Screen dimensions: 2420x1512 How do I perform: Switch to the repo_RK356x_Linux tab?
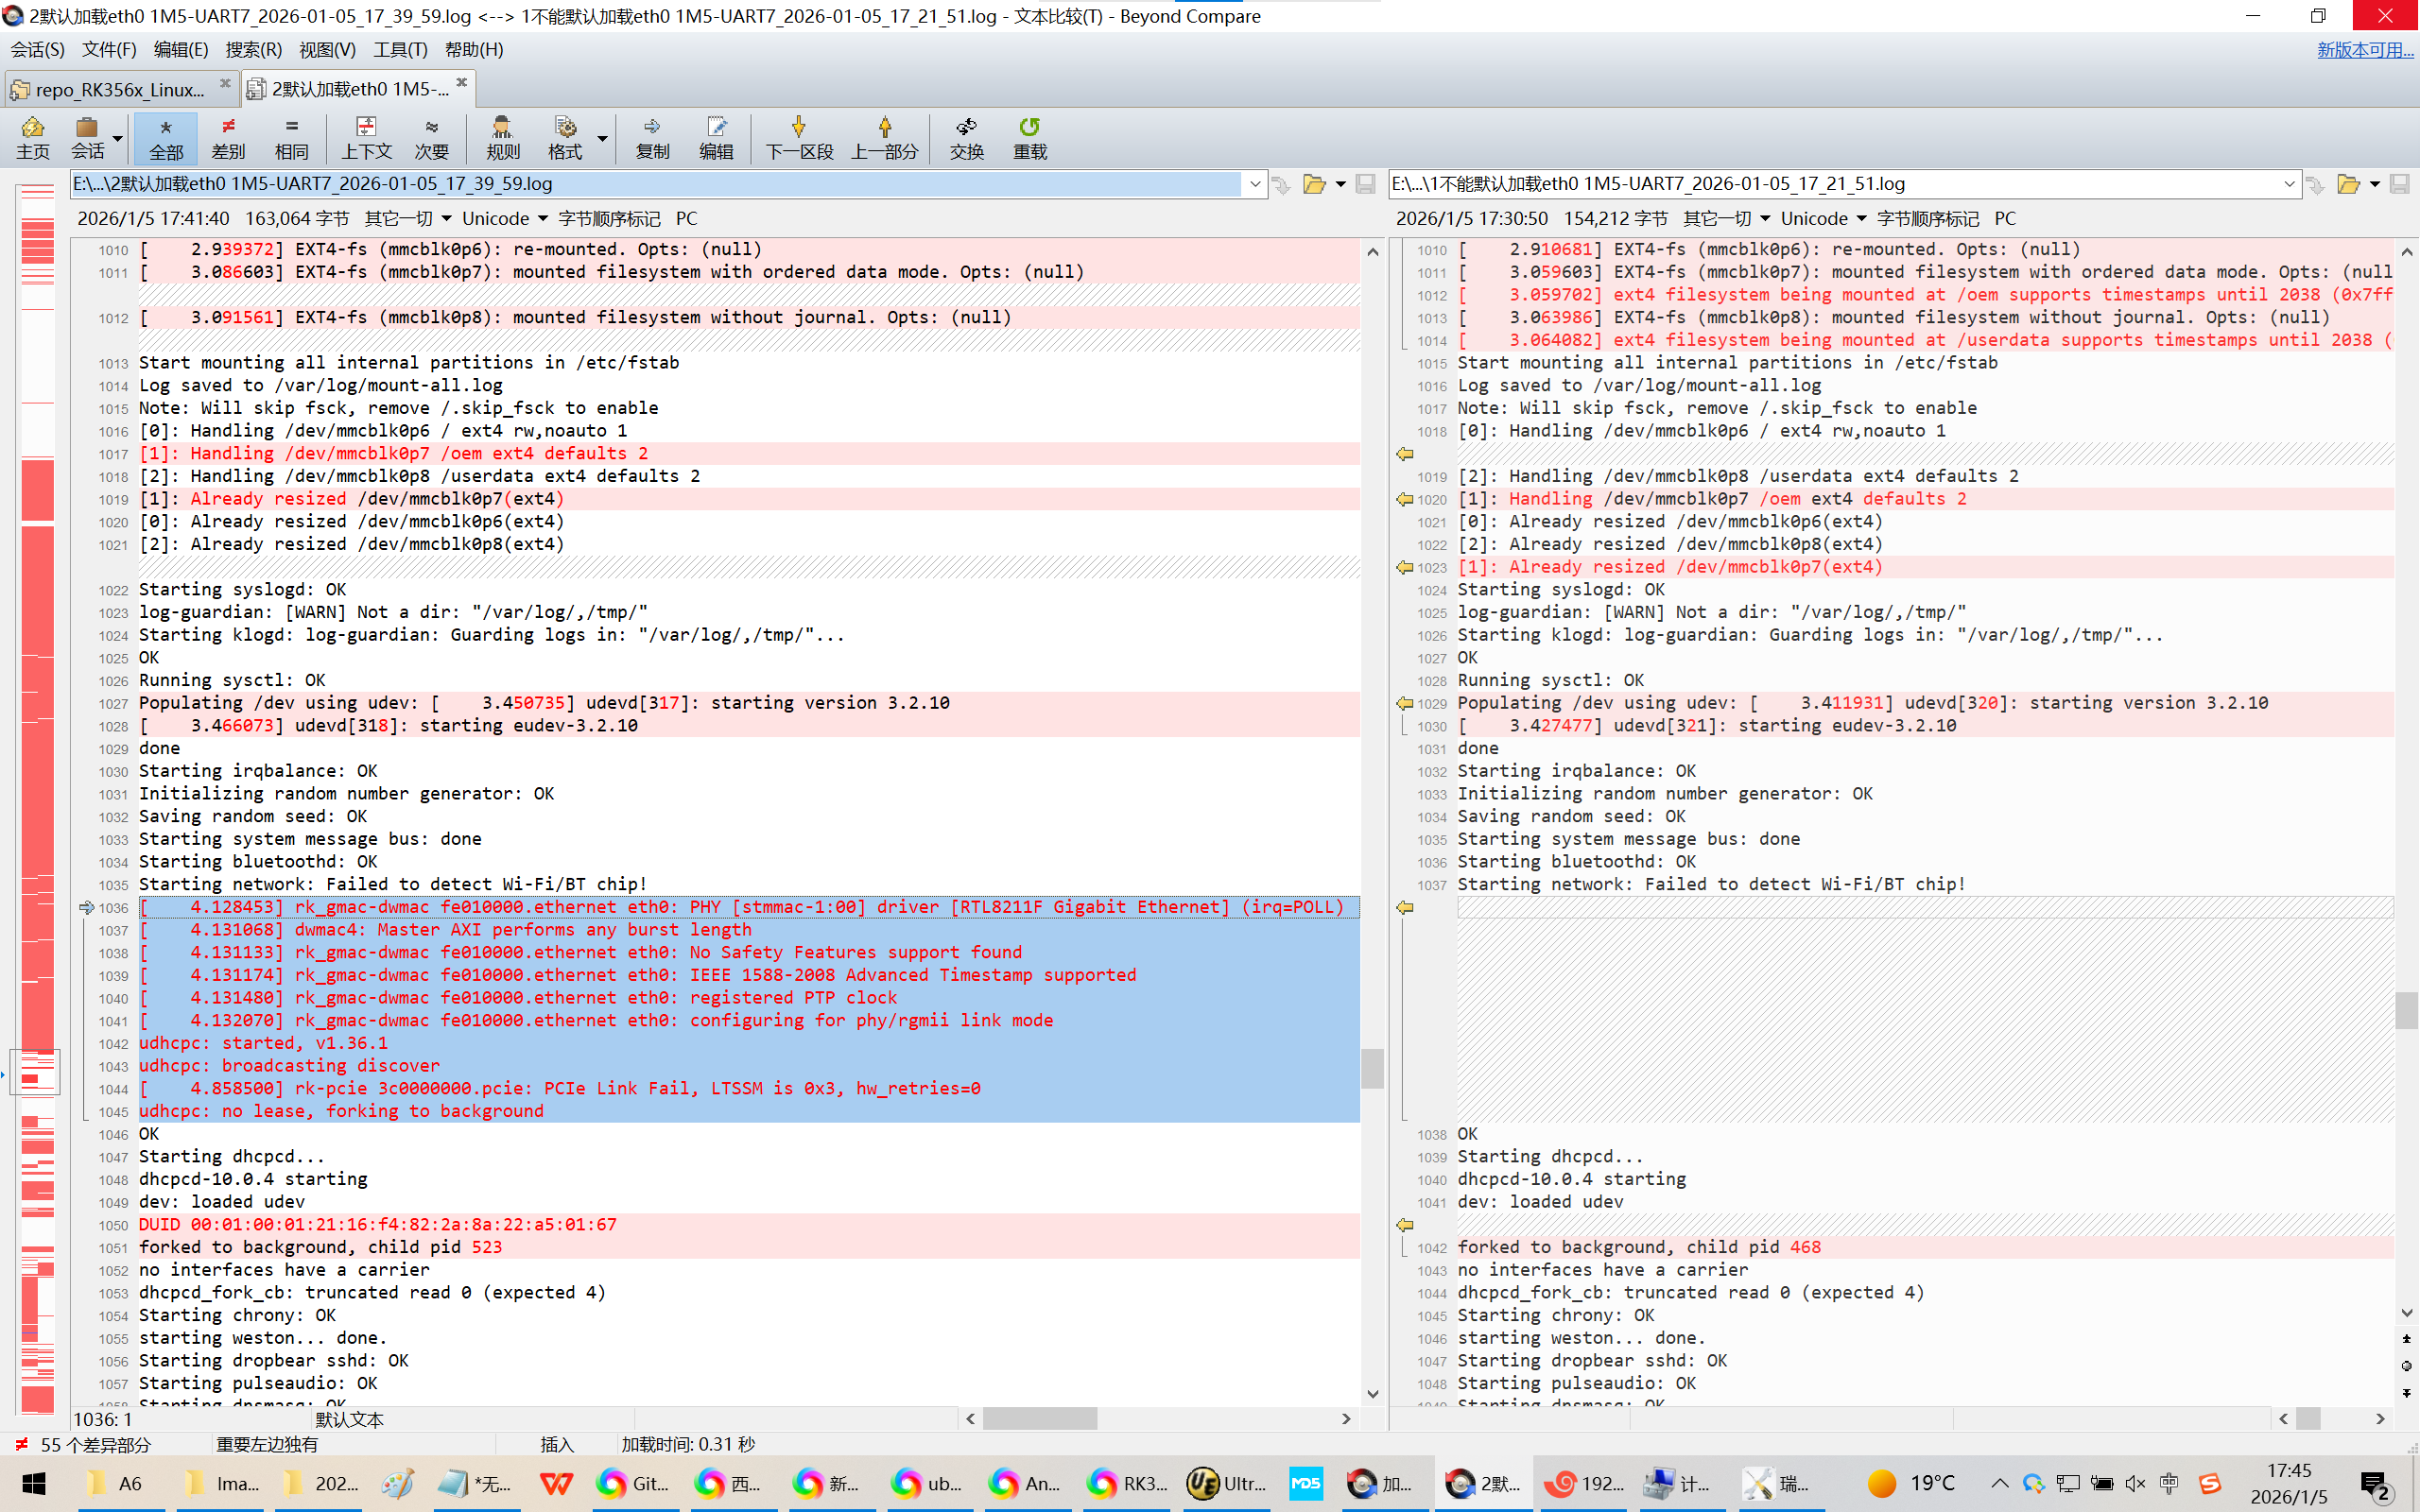(118, 89)
